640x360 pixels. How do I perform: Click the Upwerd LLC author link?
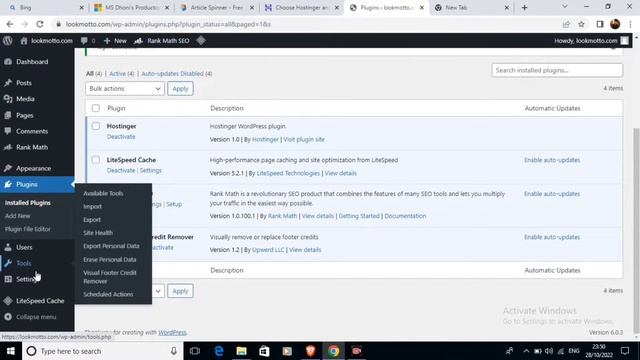tap(268, 250)
